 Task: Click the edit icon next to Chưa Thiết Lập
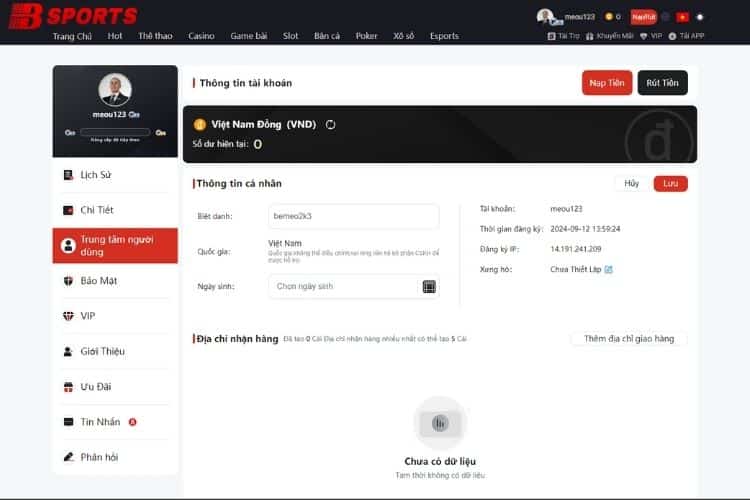608,269
